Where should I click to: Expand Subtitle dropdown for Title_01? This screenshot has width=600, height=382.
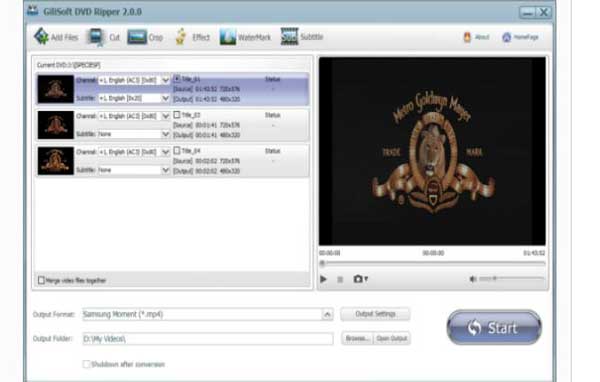[165, 98]
